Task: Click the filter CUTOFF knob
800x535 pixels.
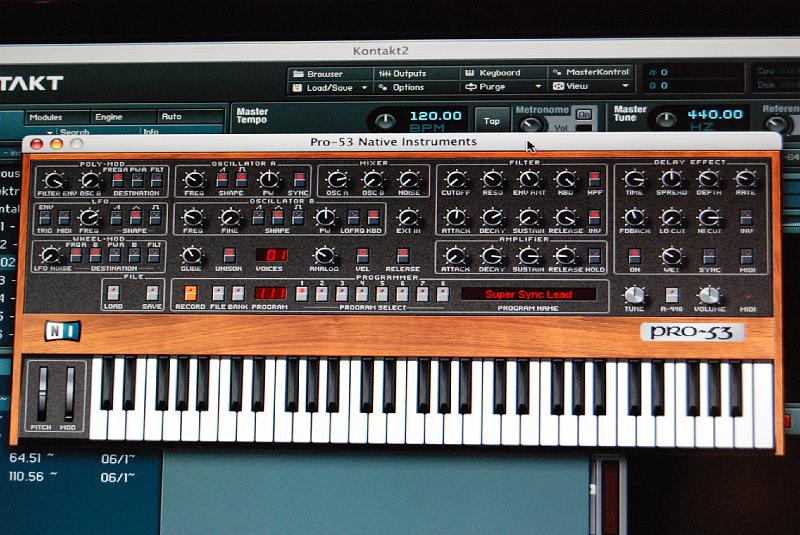Action: pos(455,180)
